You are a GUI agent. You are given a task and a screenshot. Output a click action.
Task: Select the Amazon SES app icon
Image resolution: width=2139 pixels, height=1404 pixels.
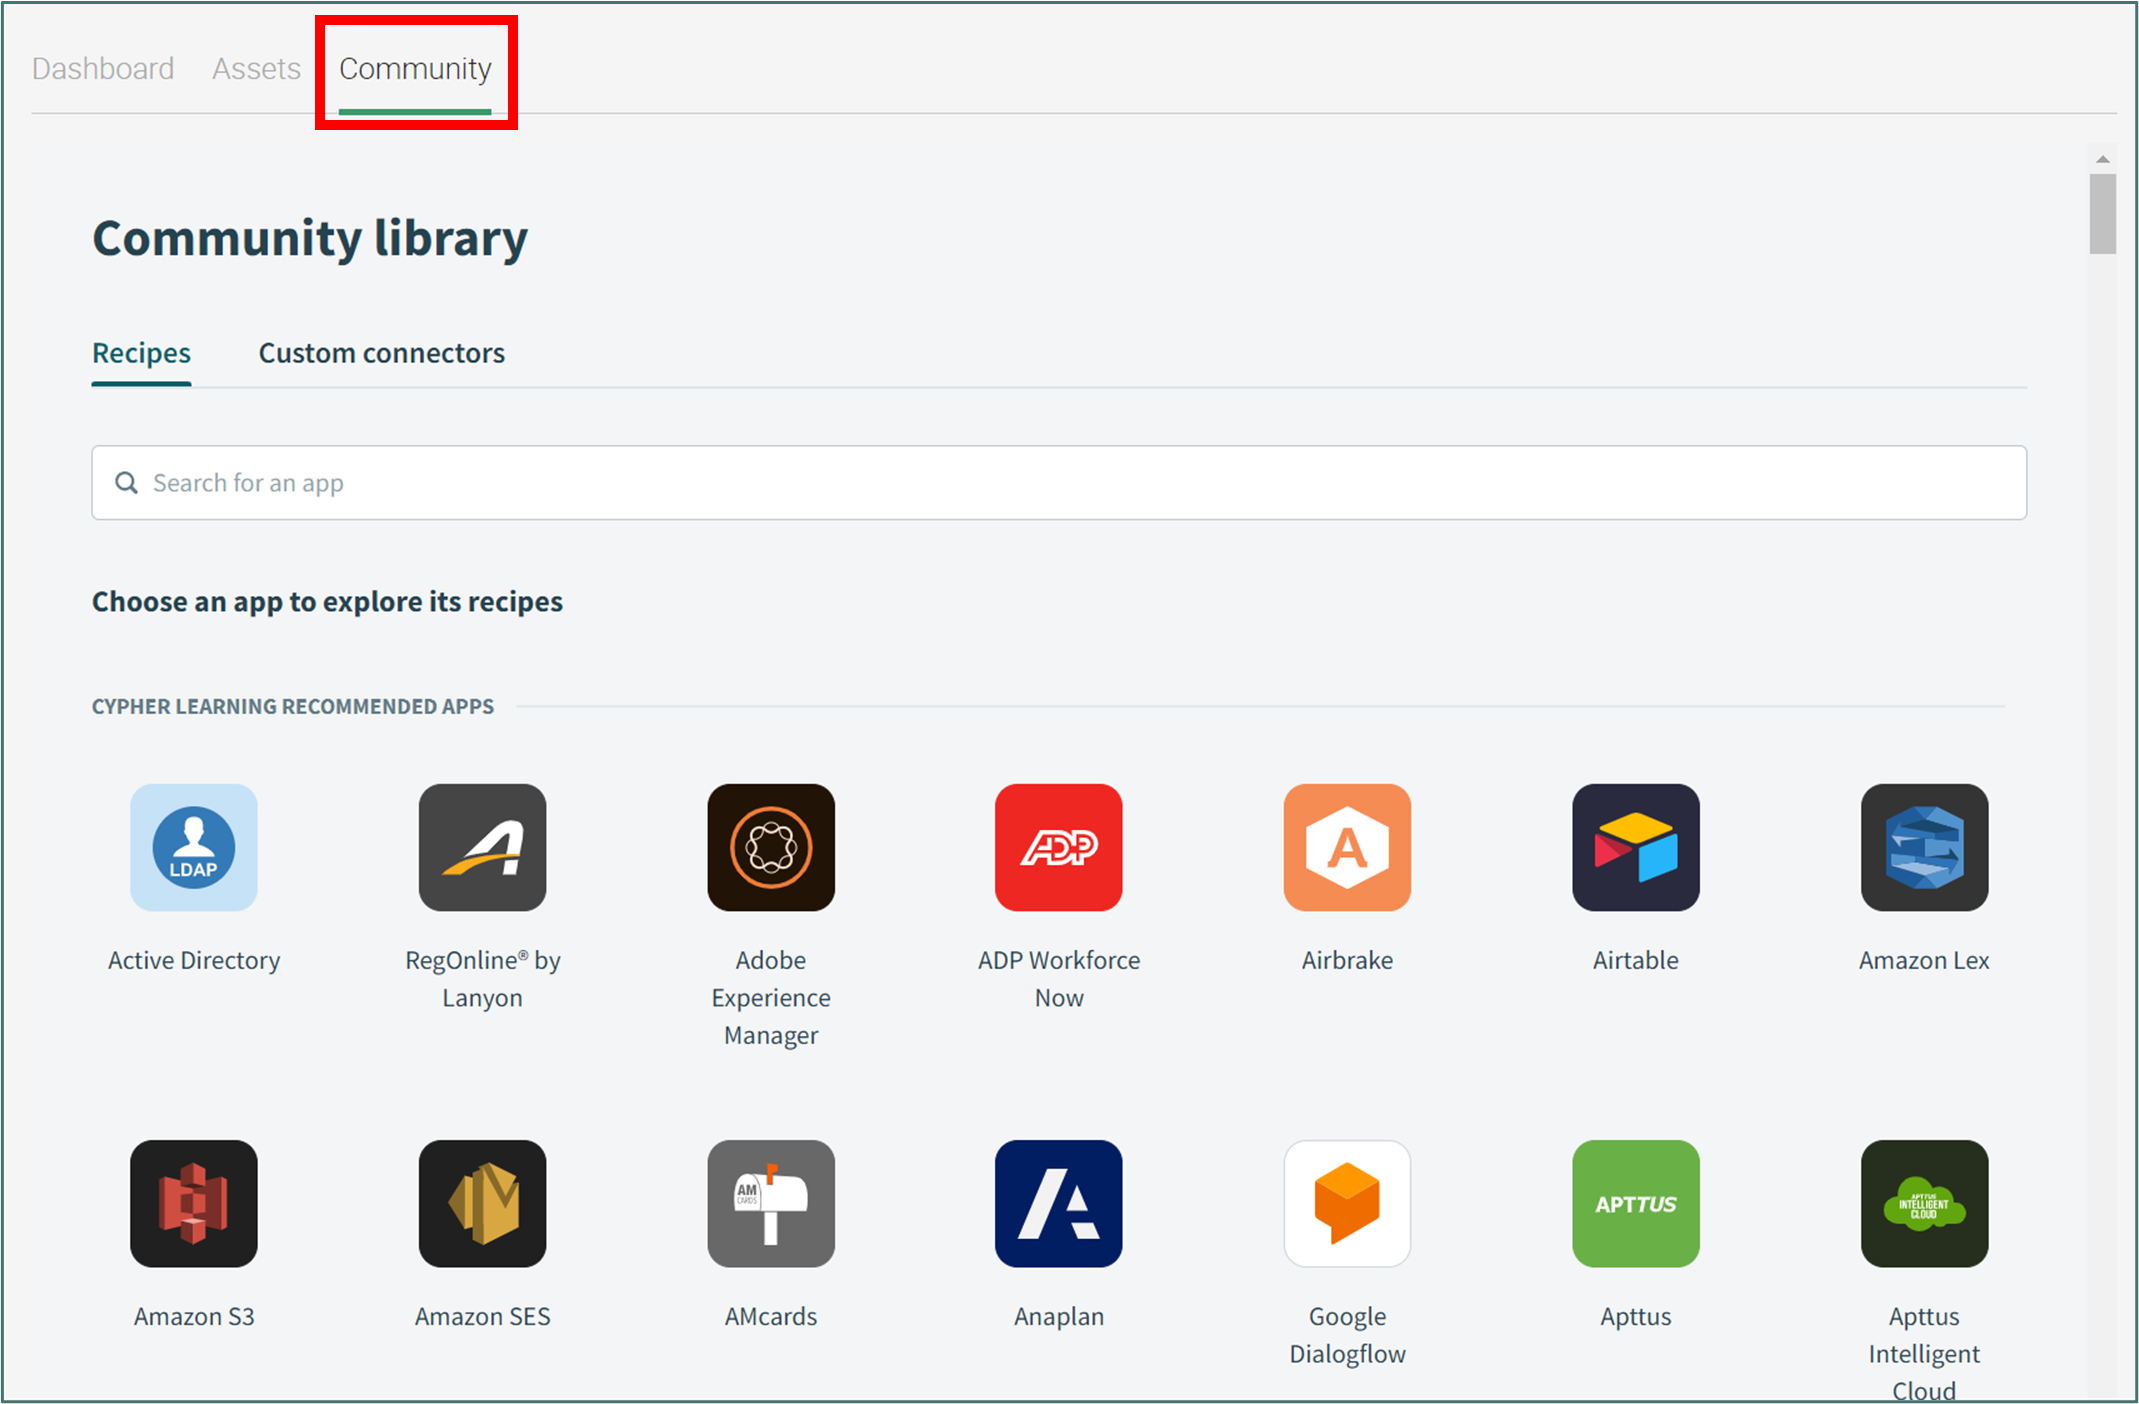point(482,1203)
